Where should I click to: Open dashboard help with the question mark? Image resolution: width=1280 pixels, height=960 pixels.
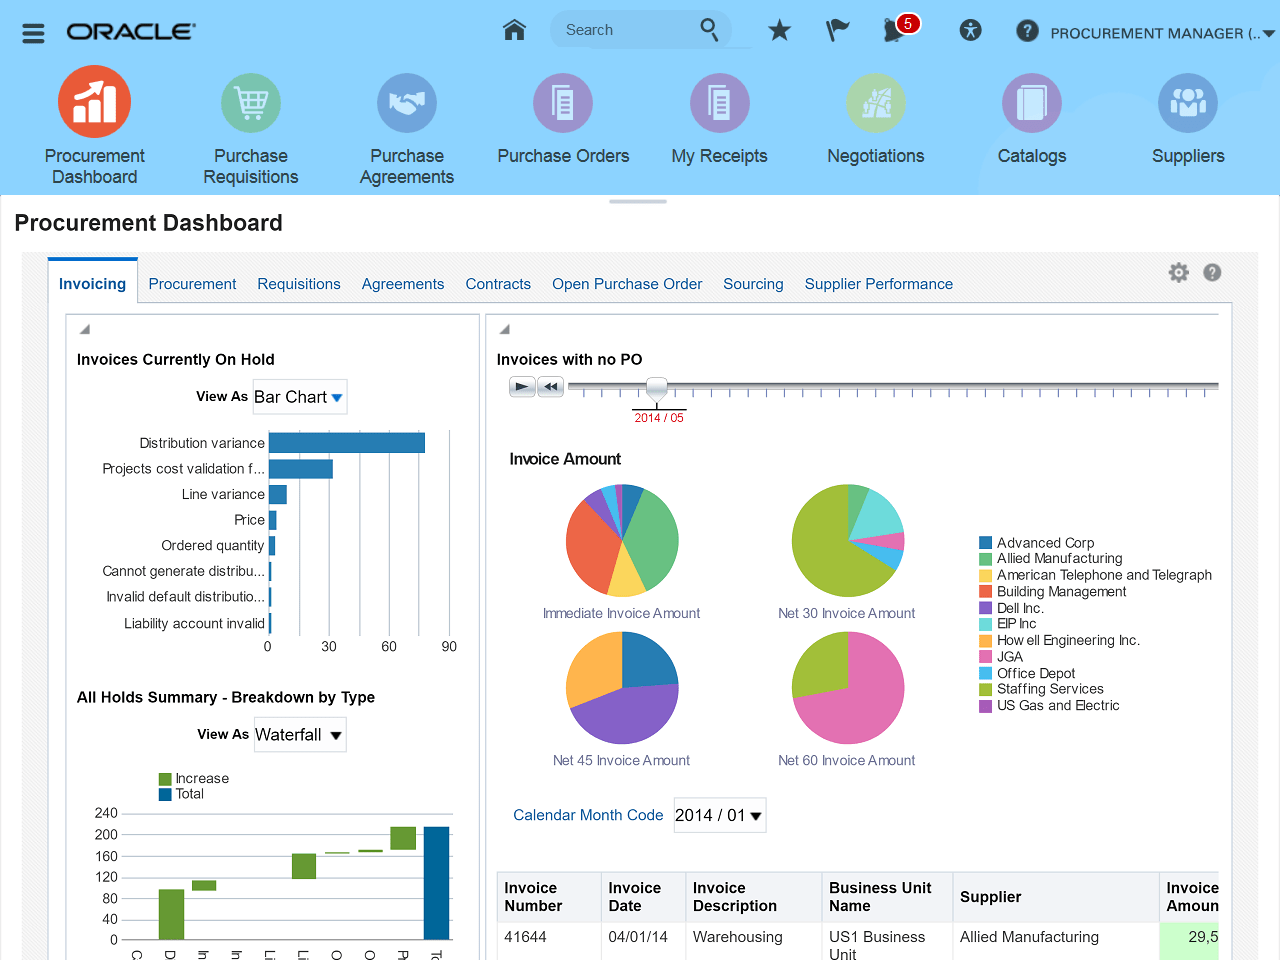(1212, 272)
